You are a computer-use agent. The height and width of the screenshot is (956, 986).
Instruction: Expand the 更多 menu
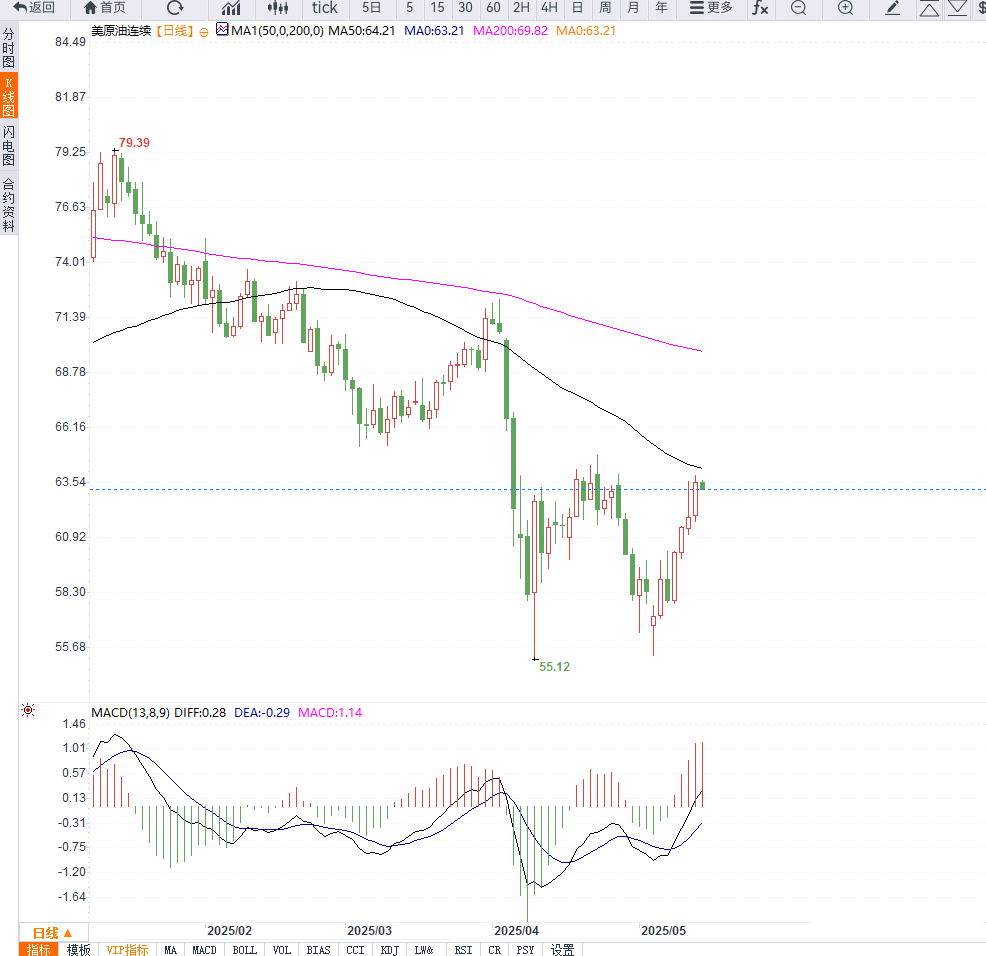711,8
